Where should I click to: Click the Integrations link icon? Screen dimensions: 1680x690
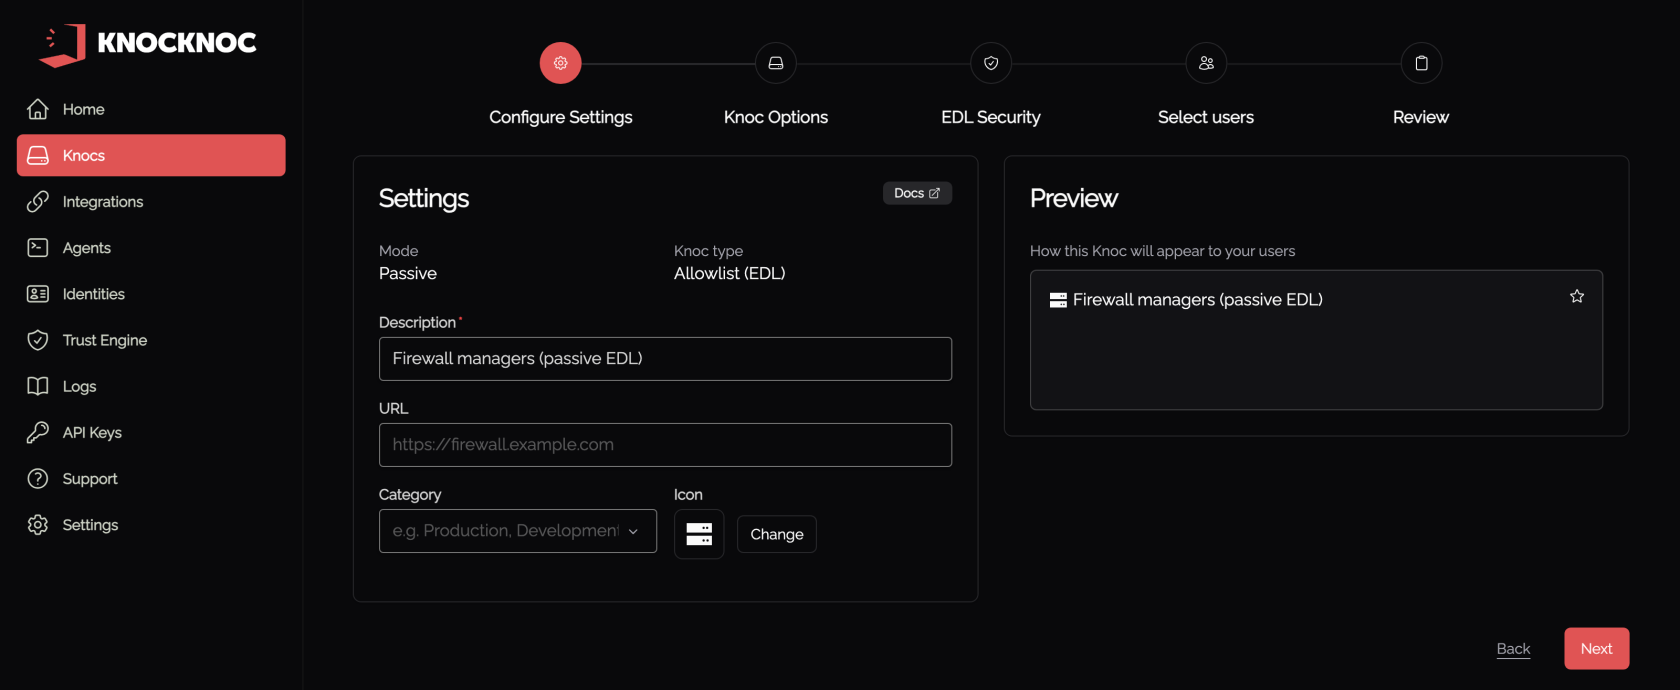click(38, 201)
